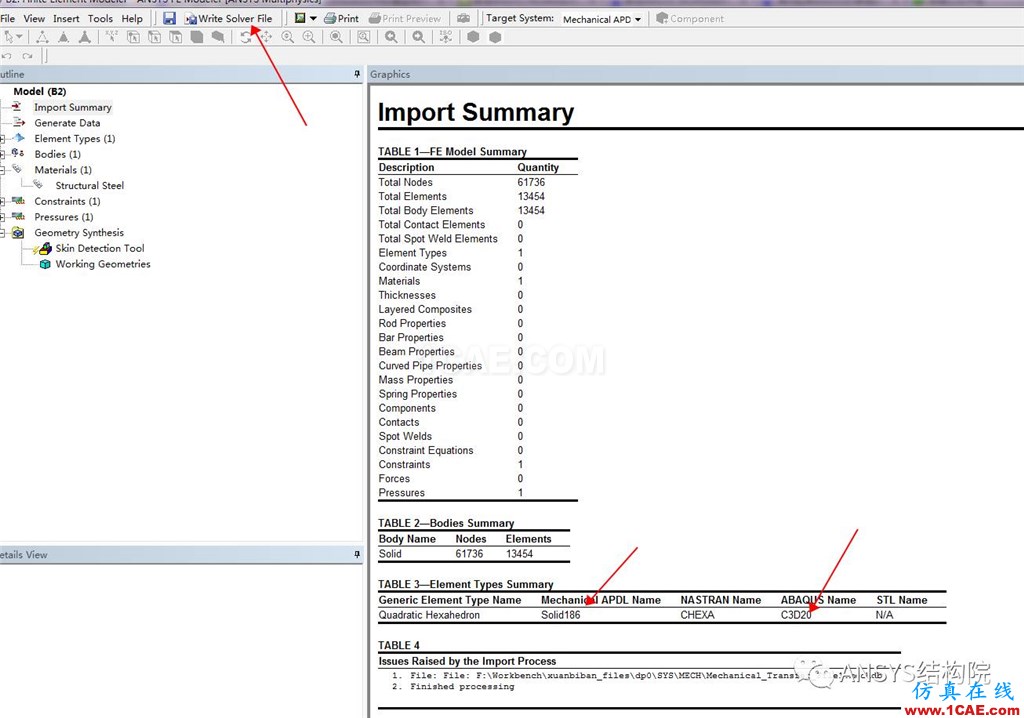Pin the Details View panel
1024x718 pixels.
[357, 555]
